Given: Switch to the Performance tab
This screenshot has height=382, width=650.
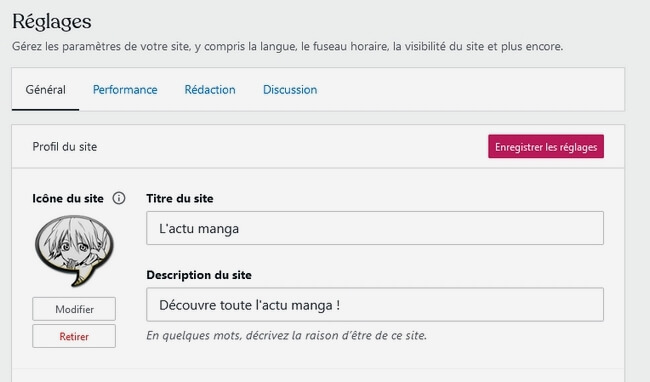Looking at the screenshot, I should (x=125, y=89).
